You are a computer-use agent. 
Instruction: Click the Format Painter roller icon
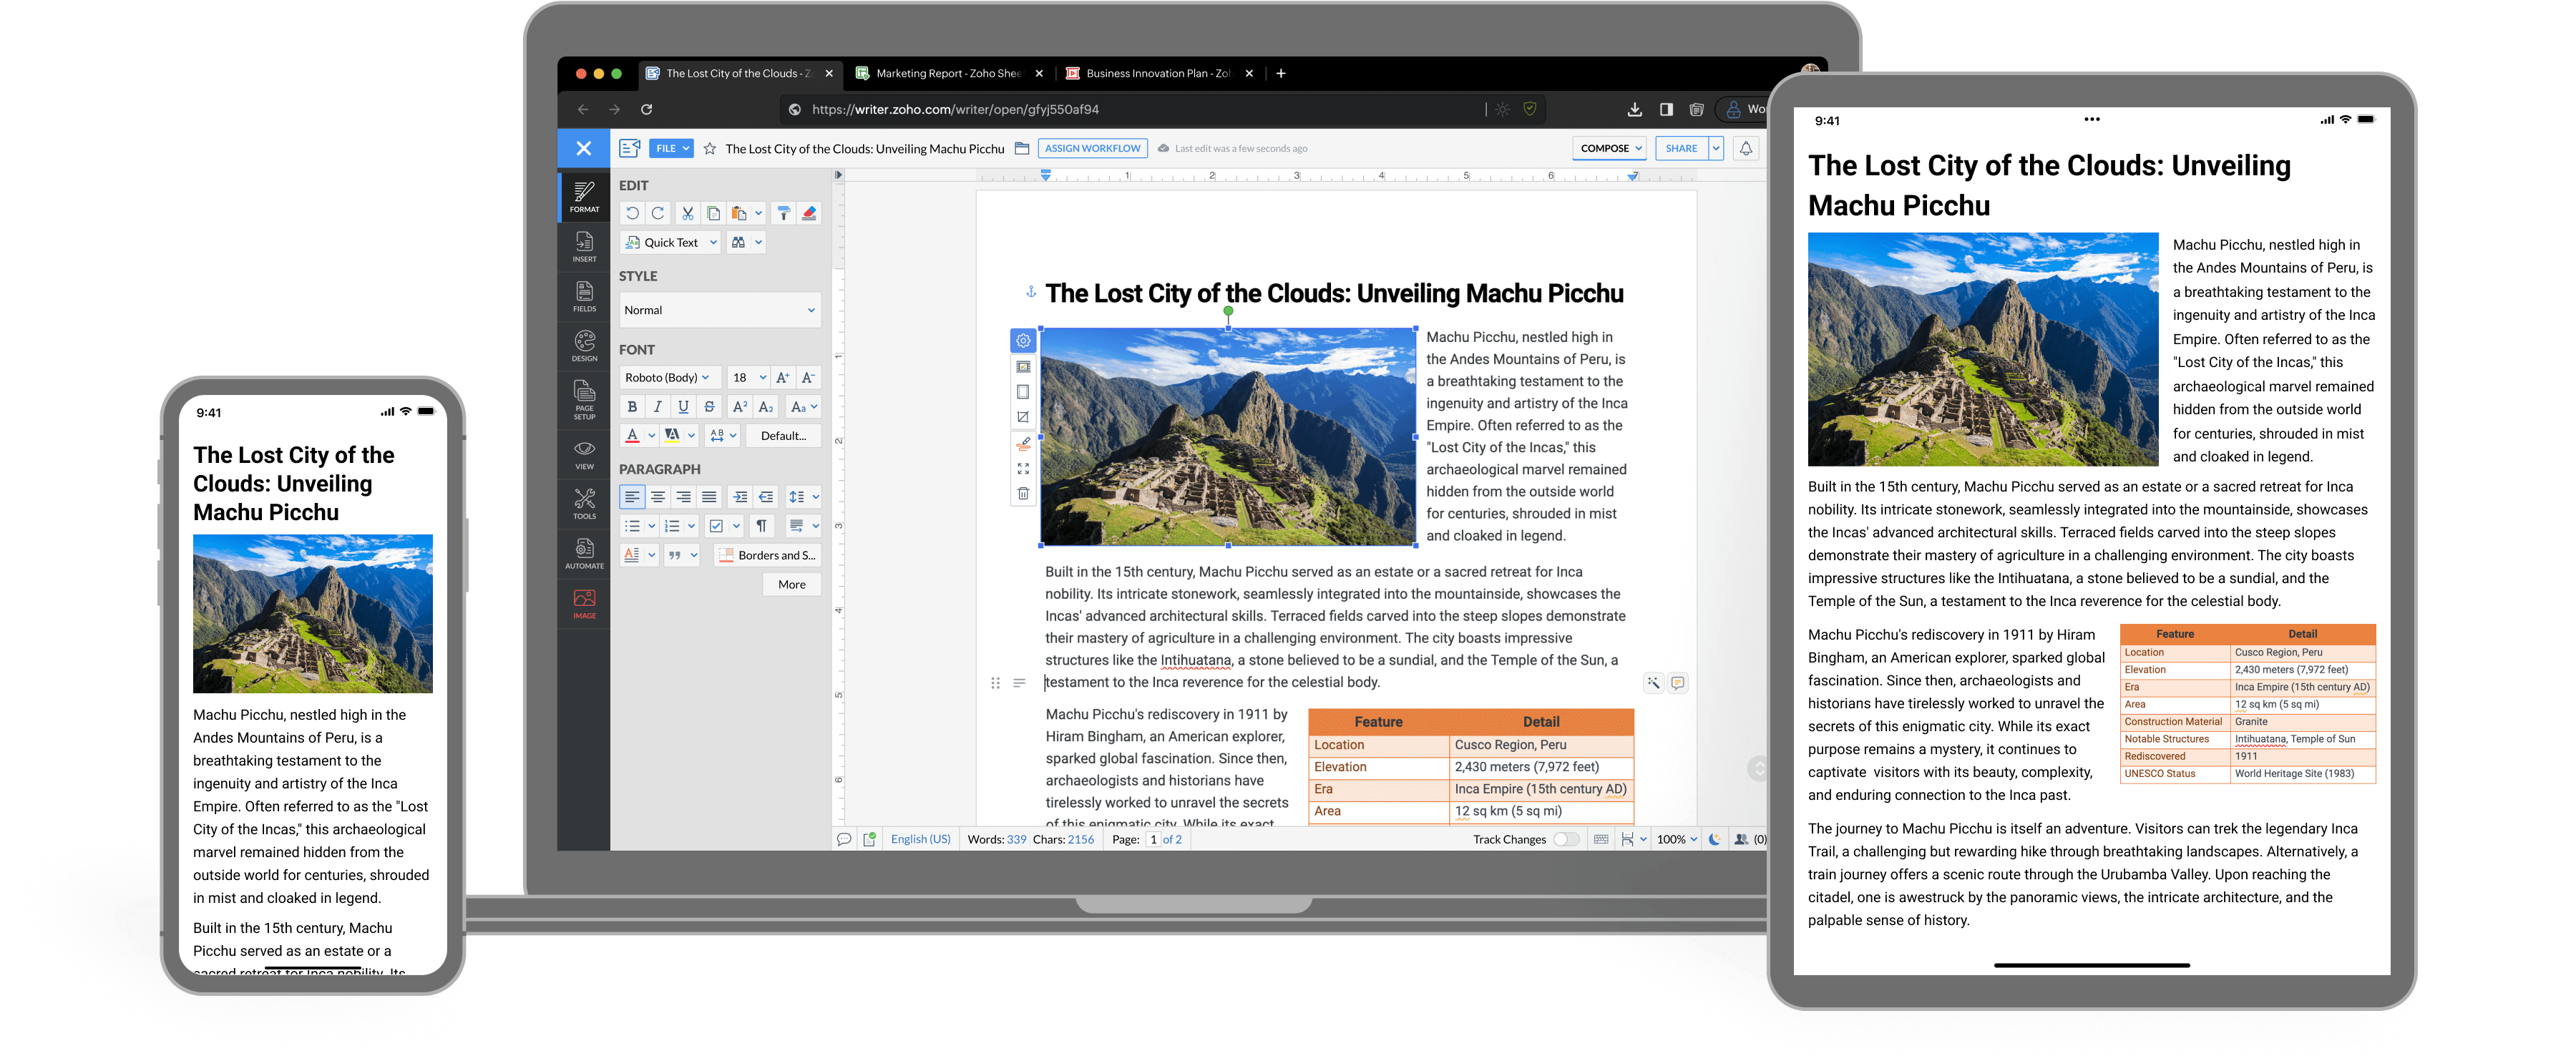click(784, 213)
